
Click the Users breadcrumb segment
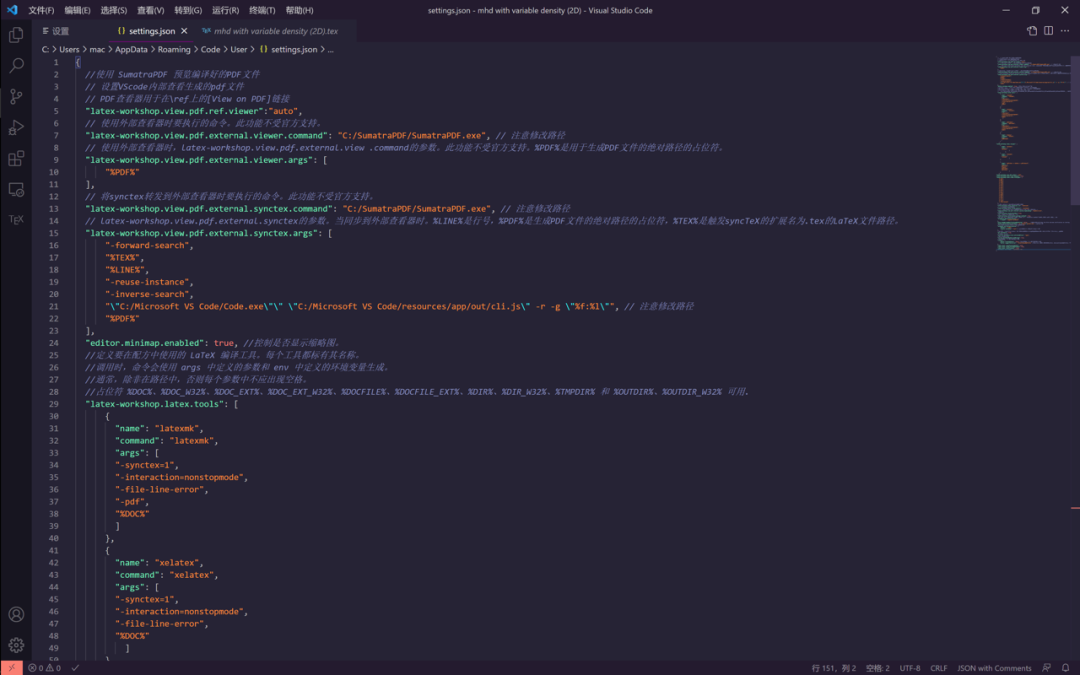tap(69, 50)
